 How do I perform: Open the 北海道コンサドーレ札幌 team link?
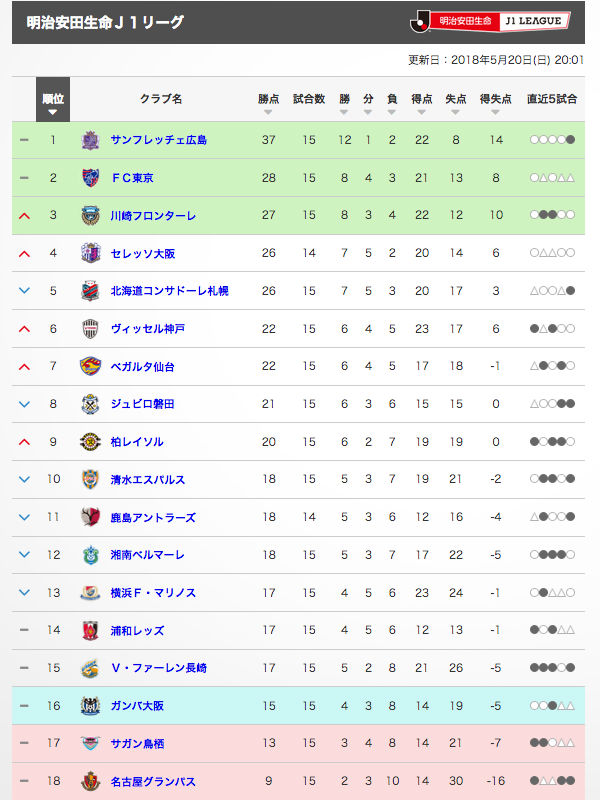[x=169, y=291]
